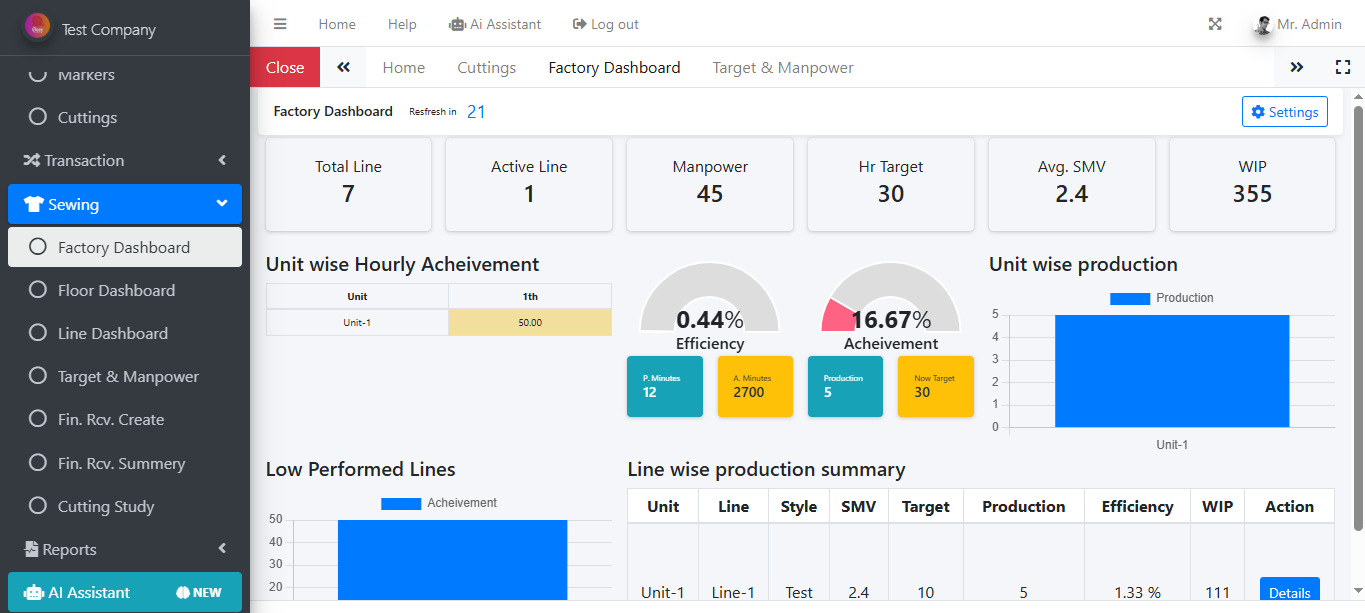Screen dimensions: 1365x613
Task: Click the WIP 355 summary card
Action: pos(1252,184)
